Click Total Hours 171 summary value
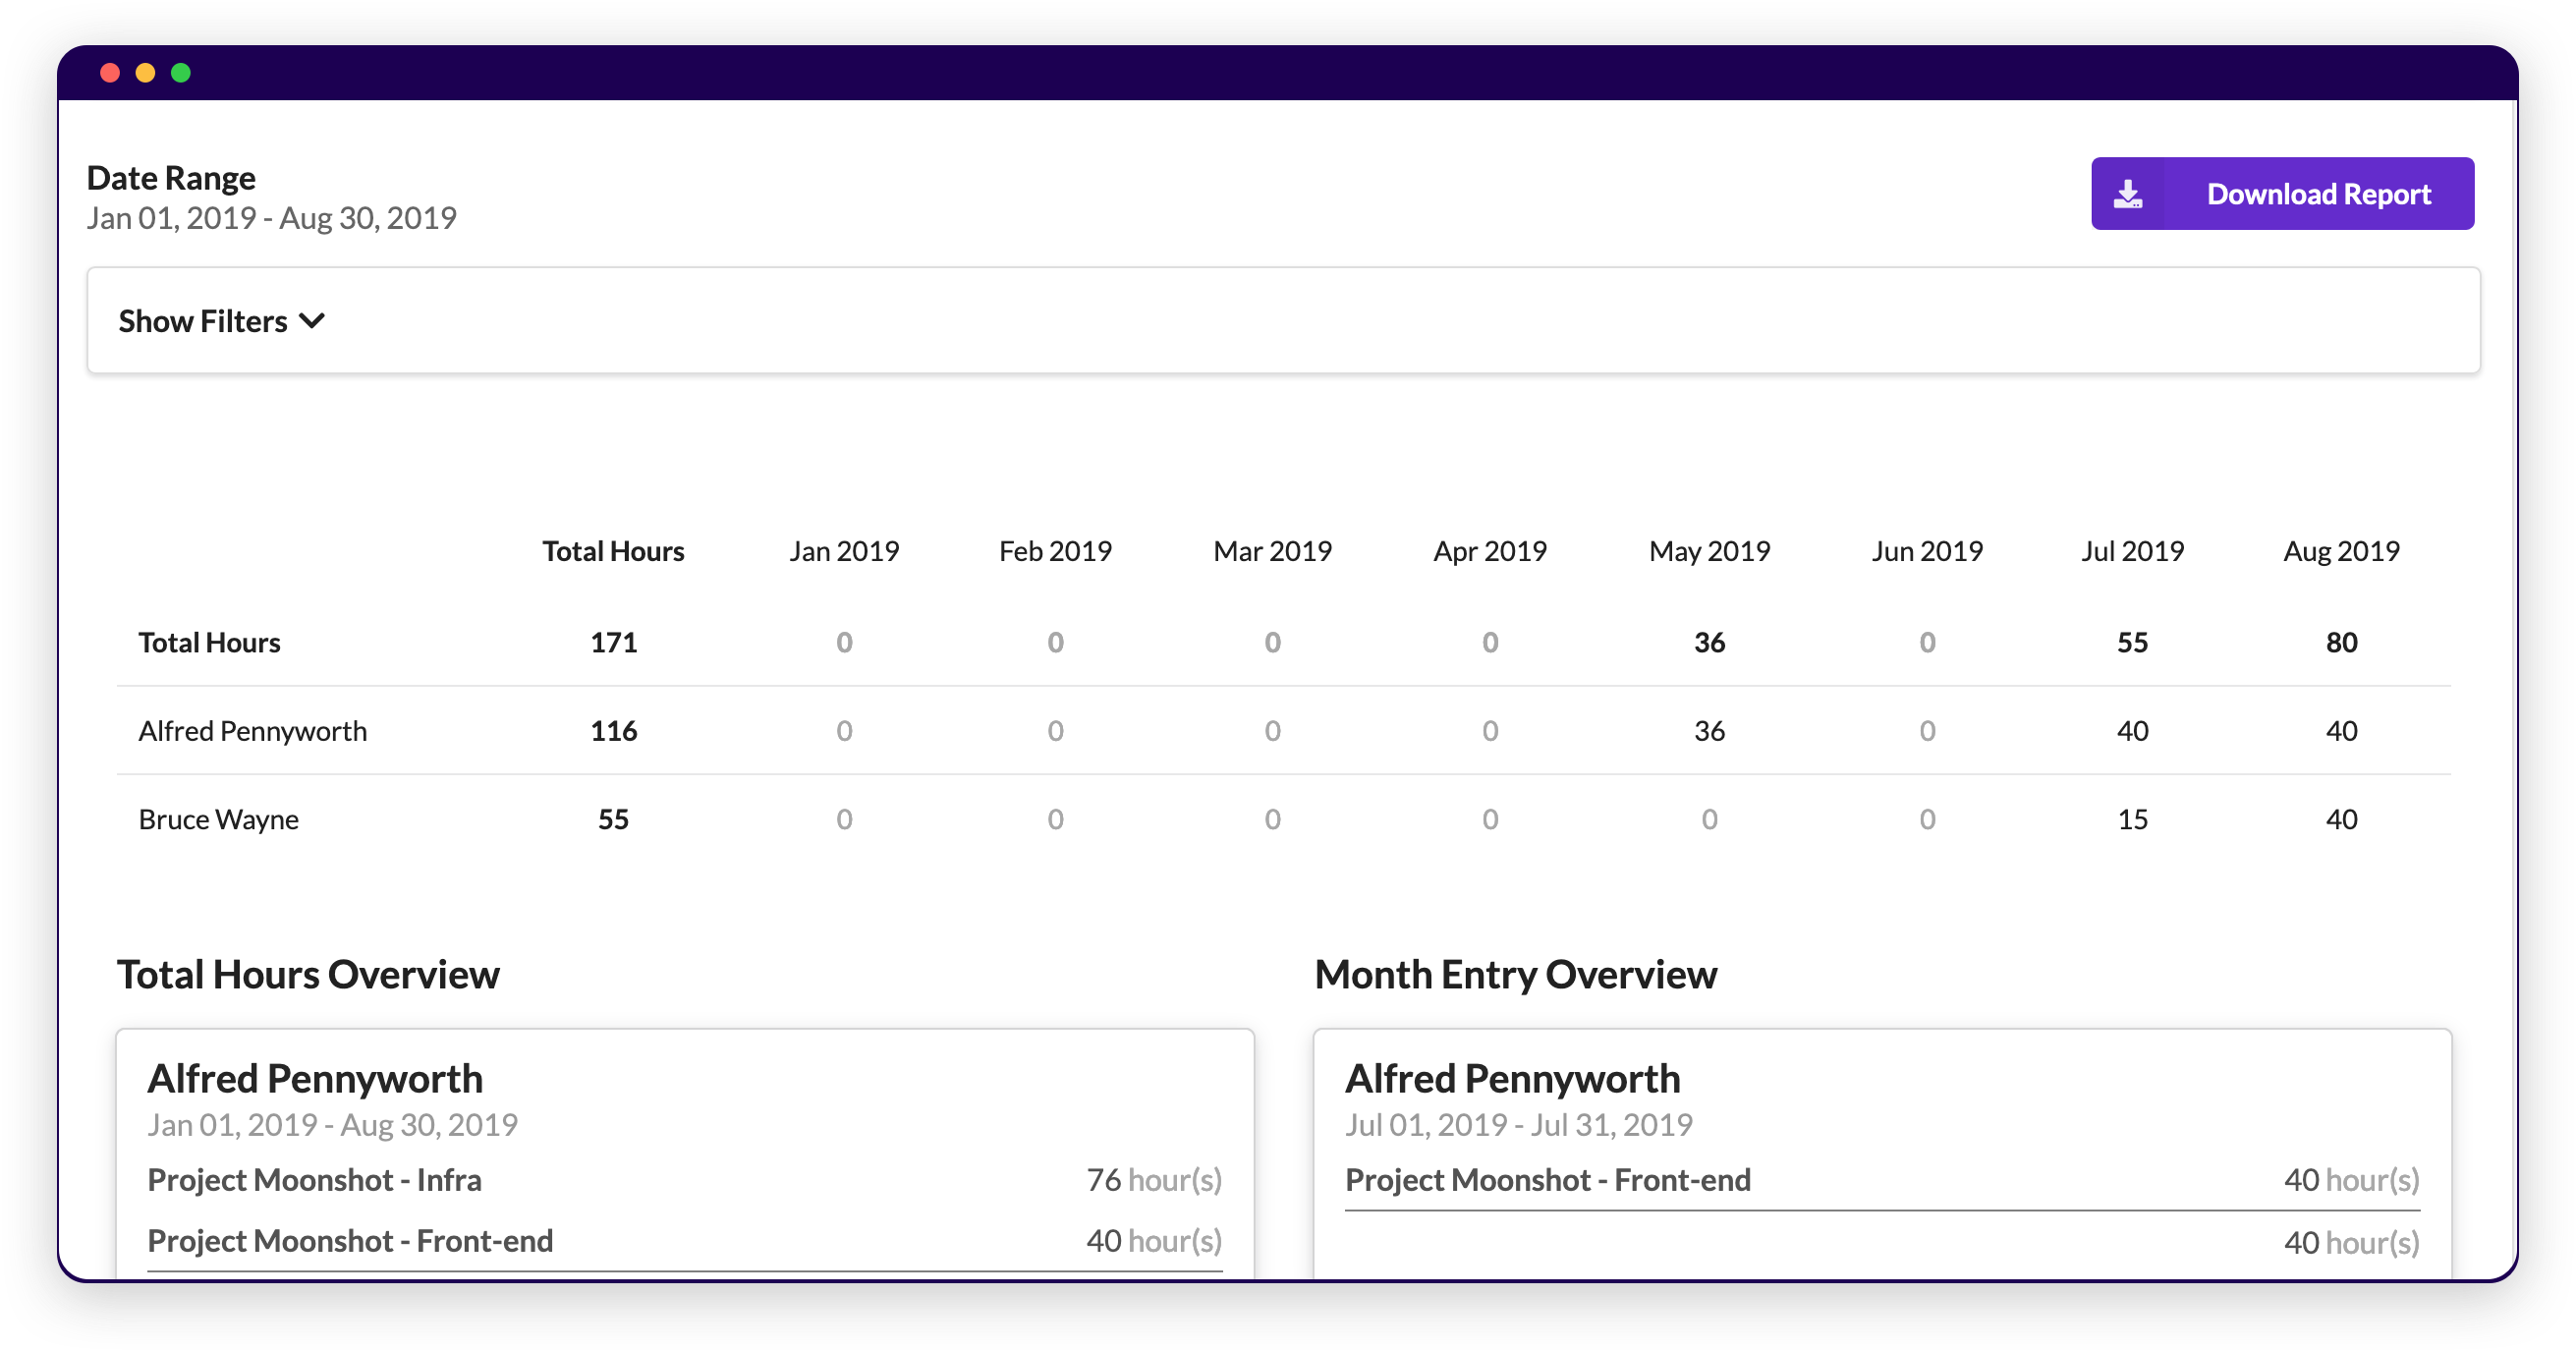 (x=613, y=642)
